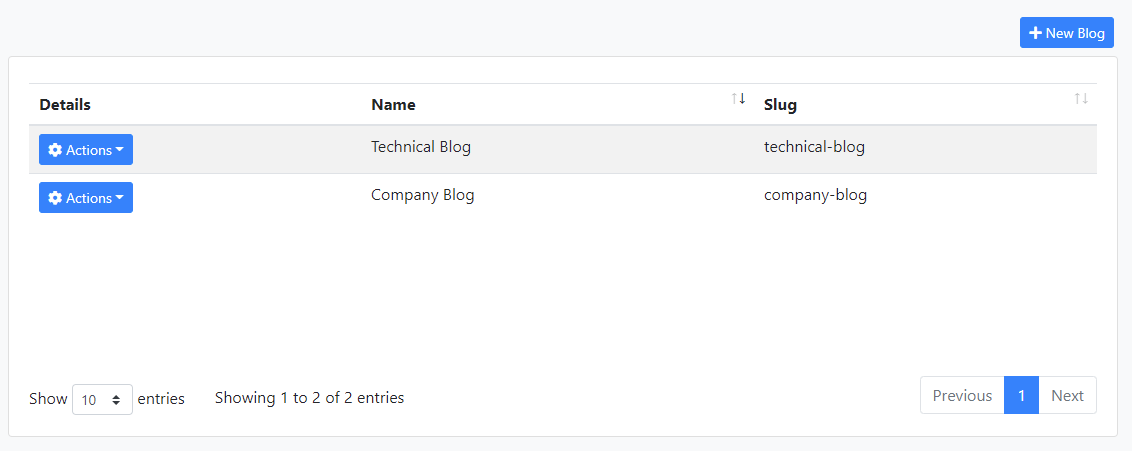
Task: Click the 'Showing 1 to 2' entries info
Action: coord(309,398)
